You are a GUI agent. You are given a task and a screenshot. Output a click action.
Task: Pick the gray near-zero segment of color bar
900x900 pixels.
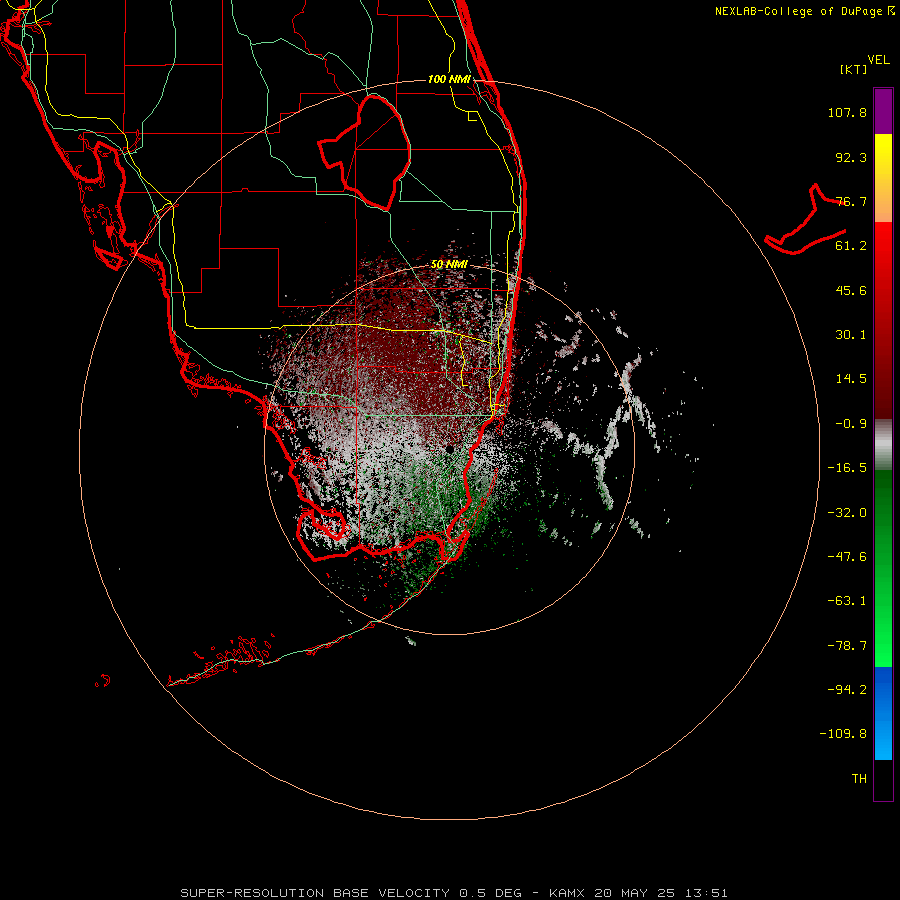point(883,445)
